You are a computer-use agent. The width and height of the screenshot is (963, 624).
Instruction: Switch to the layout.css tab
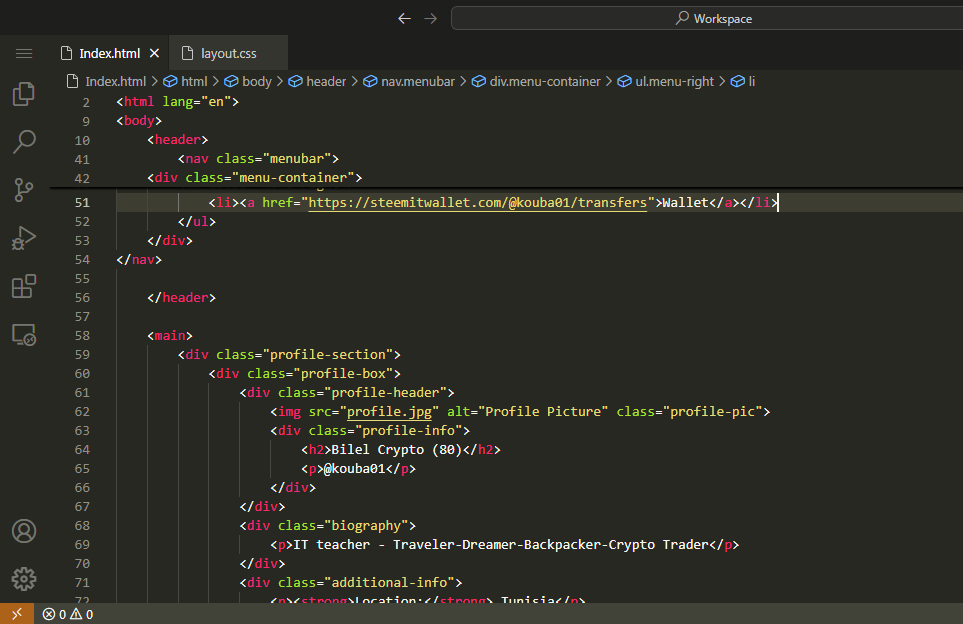[x=228, y=53]
